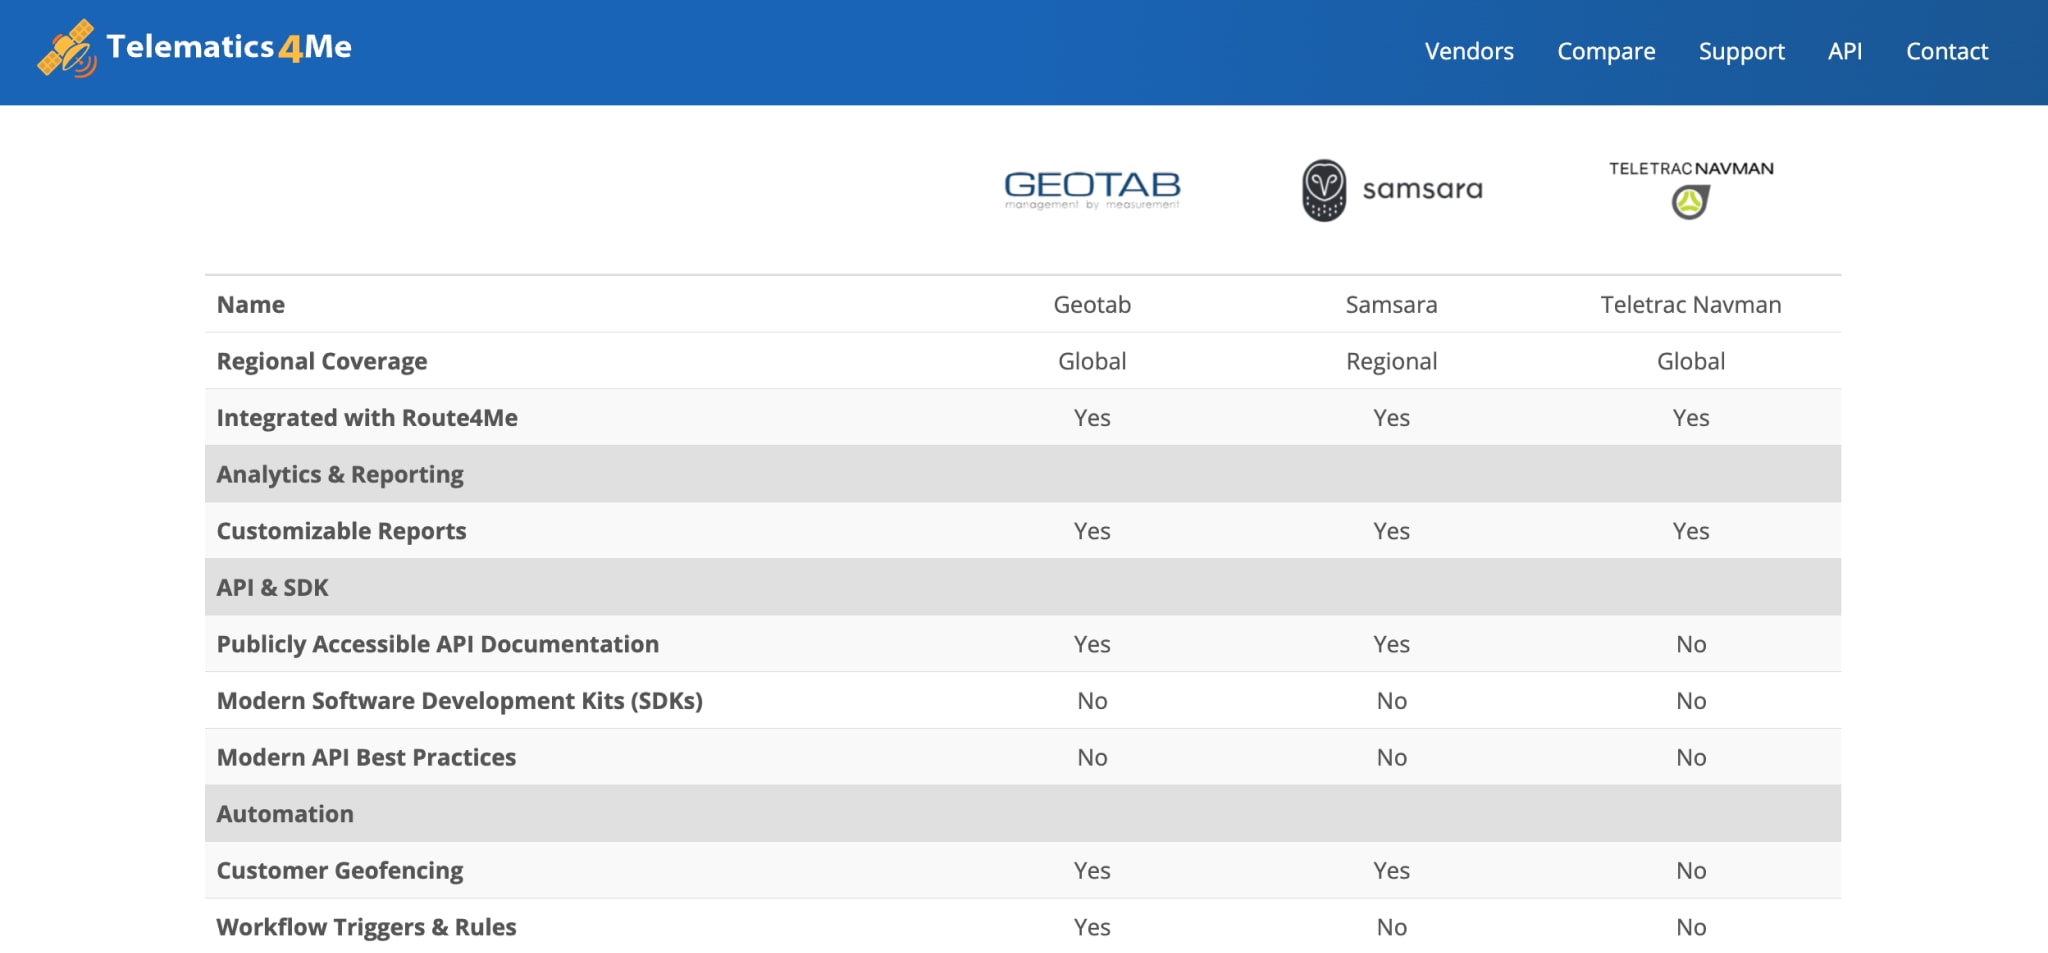Click Teletrac Navman's No for Customer Geofencing
The image size is (2048, 953).
(1691, 870)
